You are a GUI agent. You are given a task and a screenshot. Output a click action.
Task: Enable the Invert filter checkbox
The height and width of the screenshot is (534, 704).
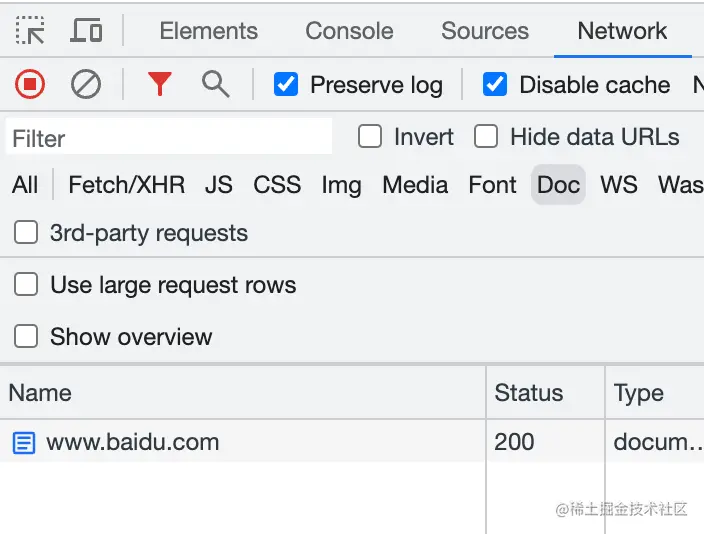(x=370, y=137)
